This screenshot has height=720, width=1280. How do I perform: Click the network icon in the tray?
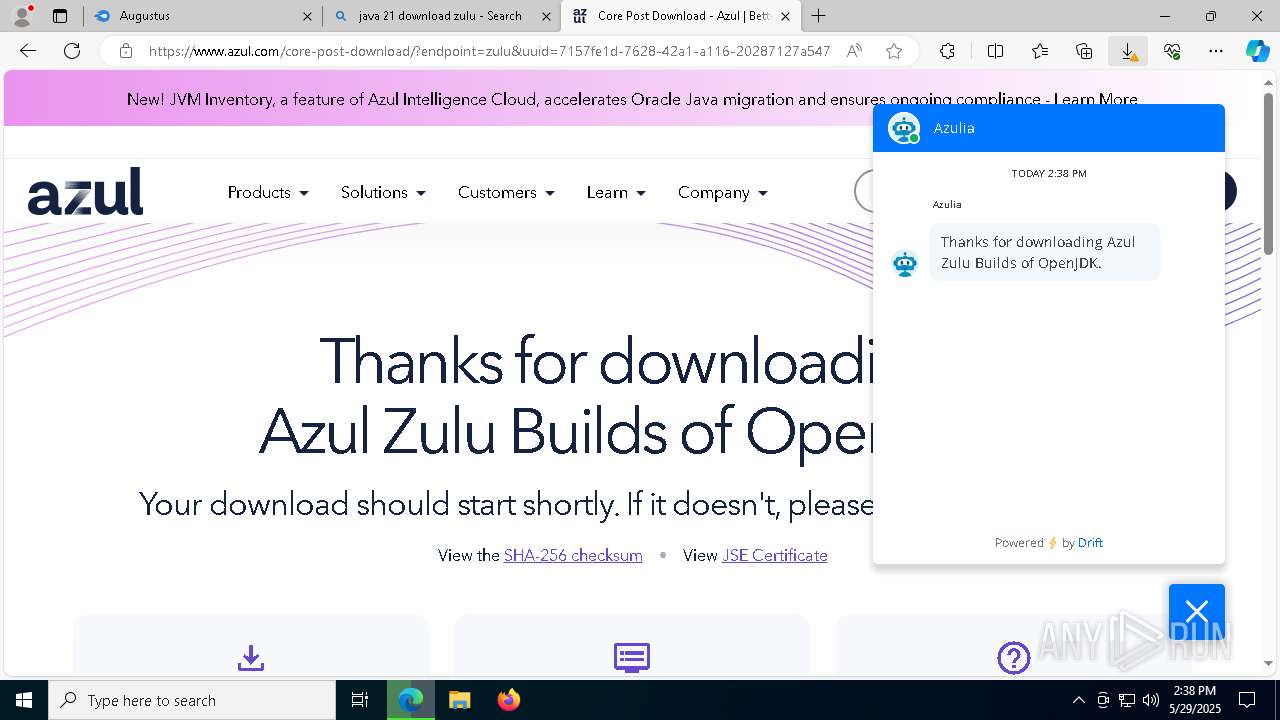(x=1127, y=700)
